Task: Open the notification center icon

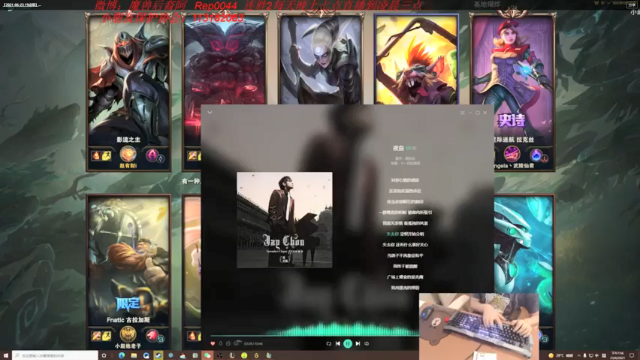Action: (x=632, y=356)
